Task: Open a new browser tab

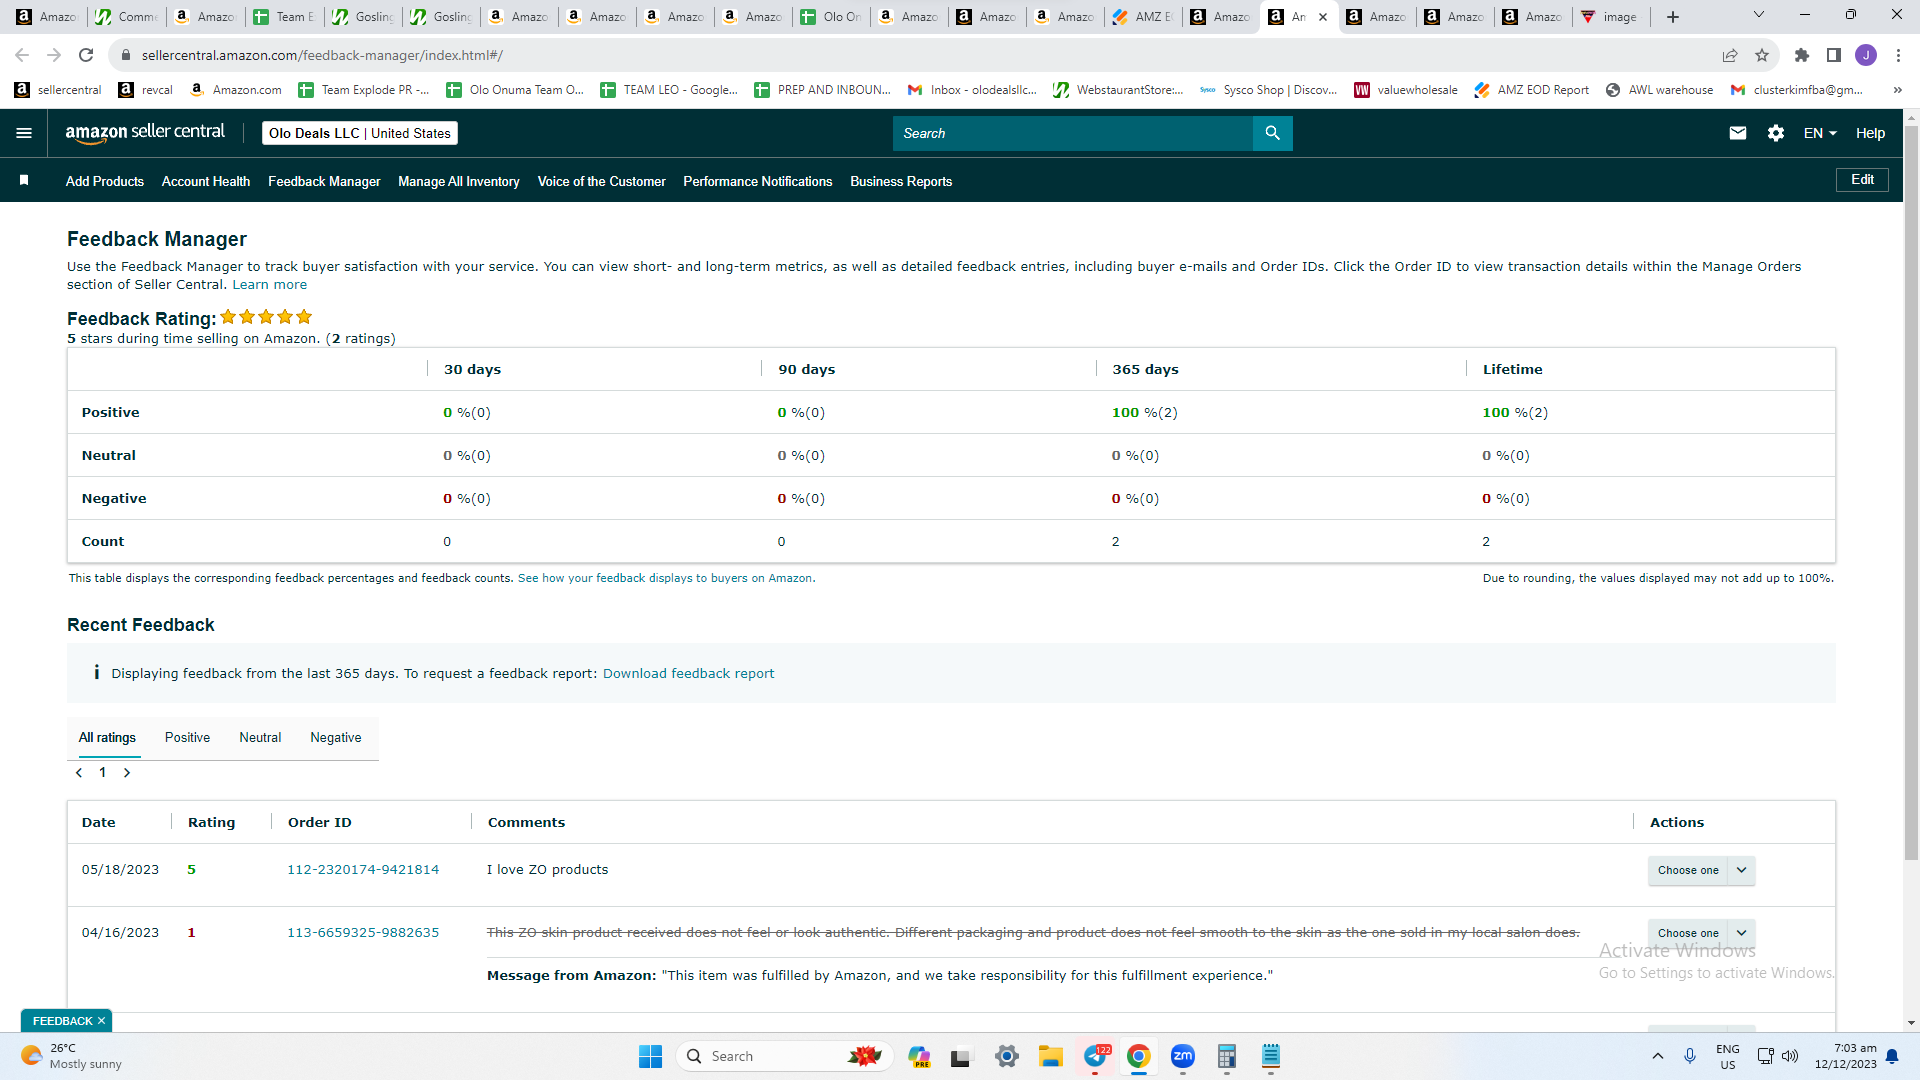Action: (1673, 17)
